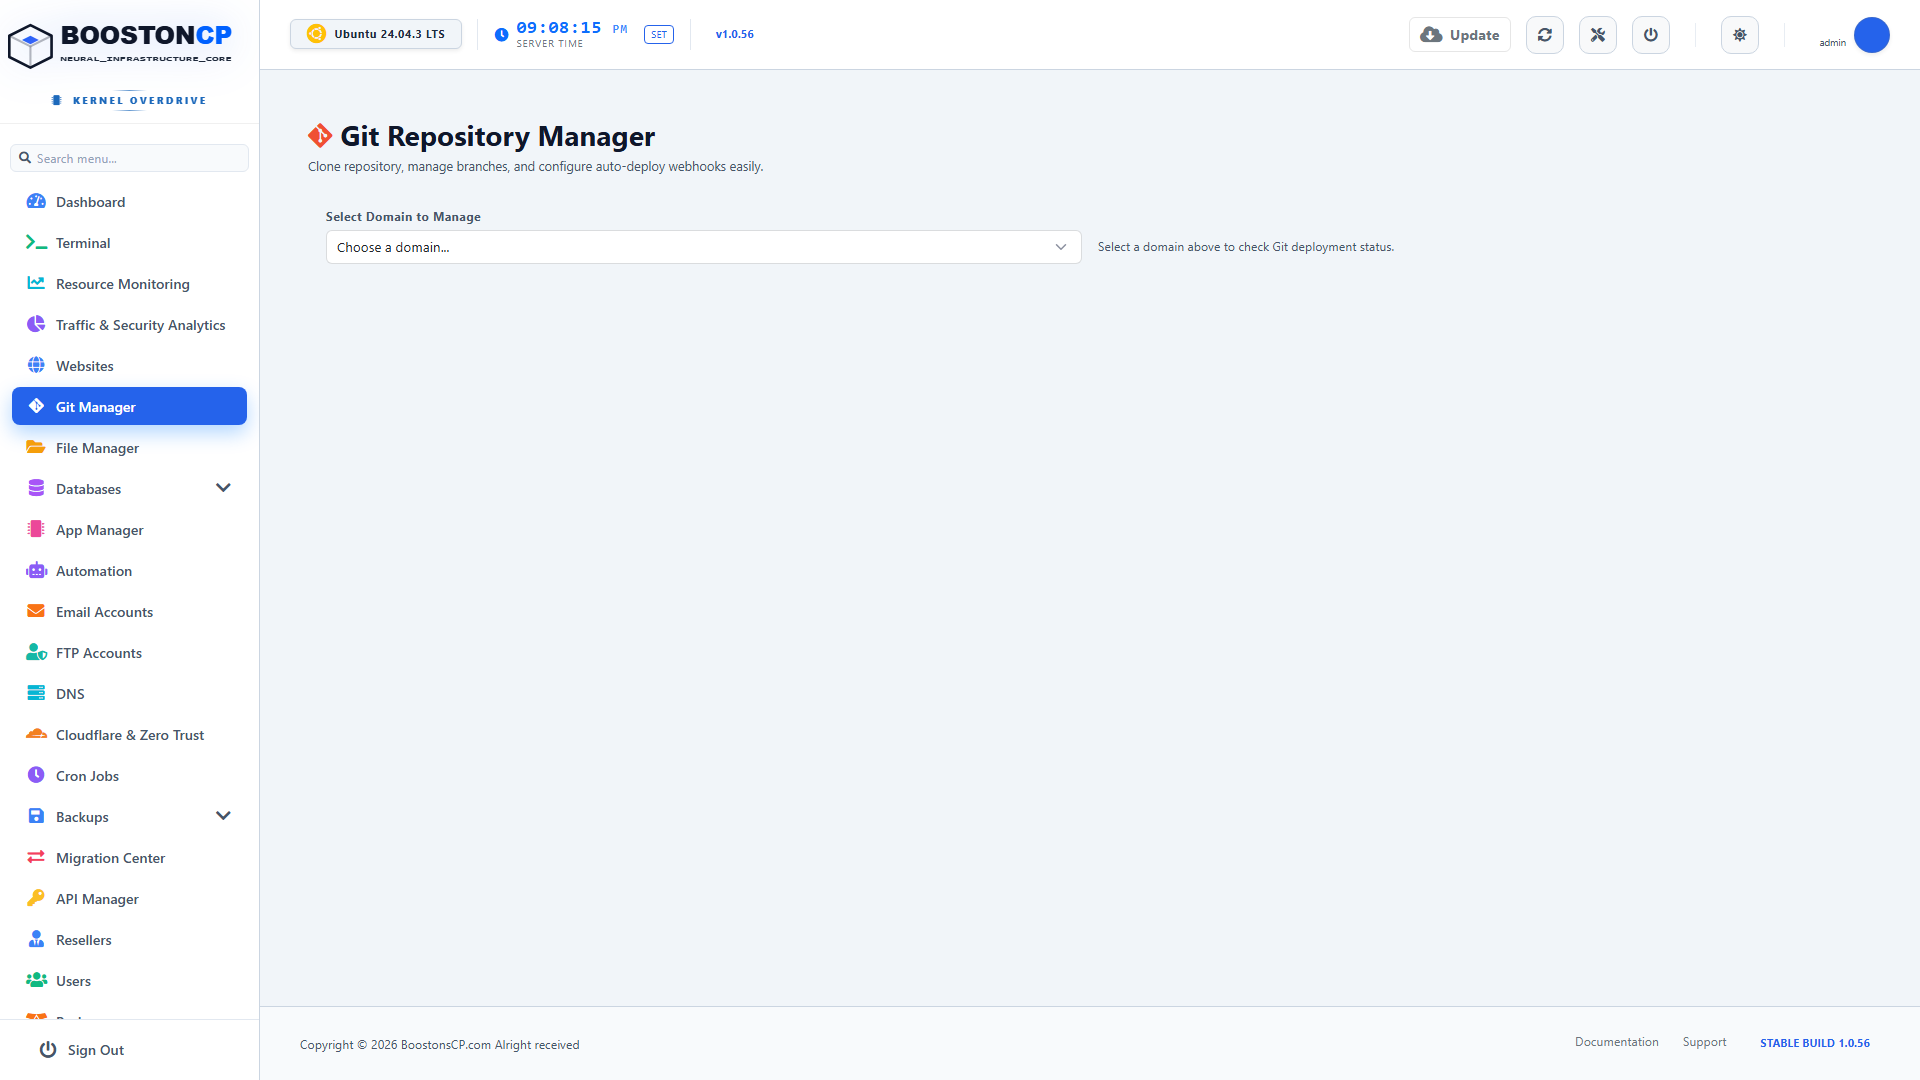
Task: Click the SET server time button
Action: pos(659,35)
